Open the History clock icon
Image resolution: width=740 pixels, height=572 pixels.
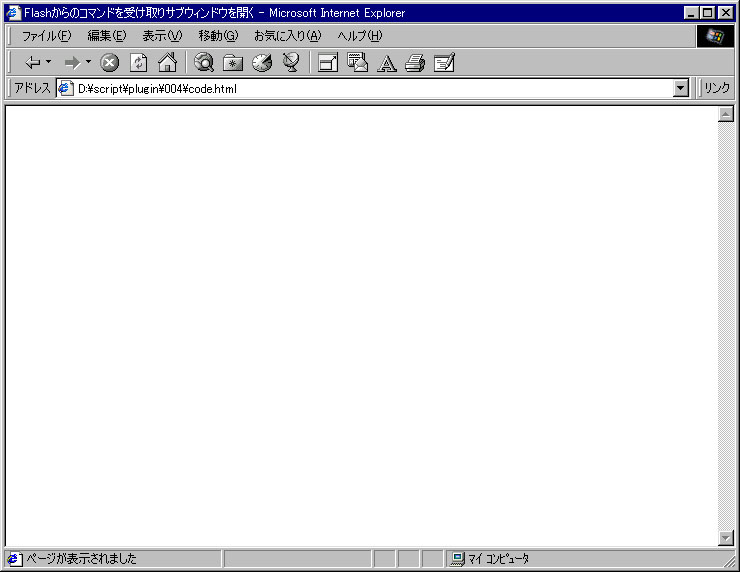[262, 63]
